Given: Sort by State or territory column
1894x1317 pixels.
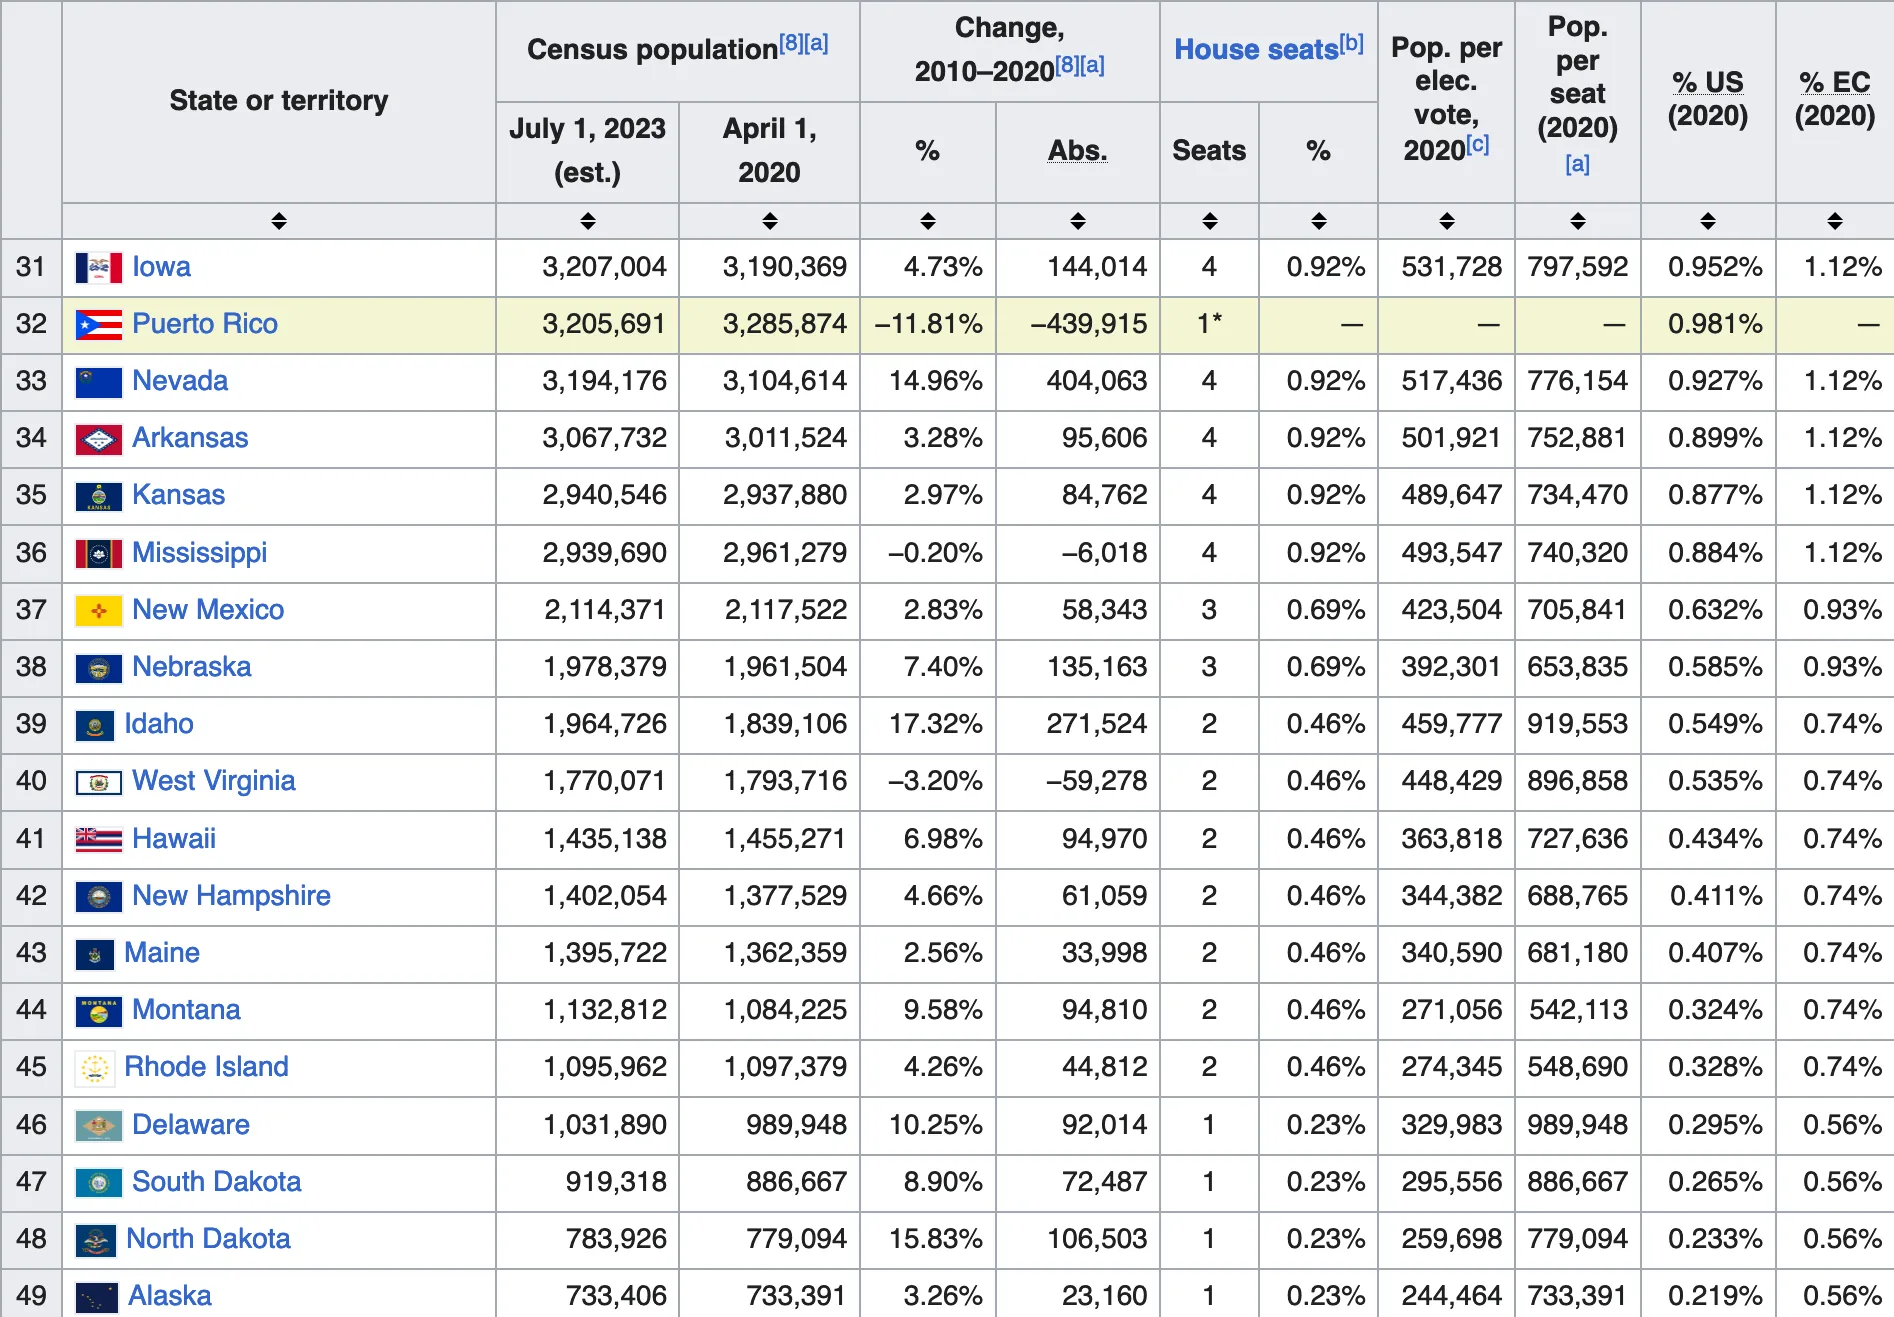Looking at the screenshot, I should (279, 221).
